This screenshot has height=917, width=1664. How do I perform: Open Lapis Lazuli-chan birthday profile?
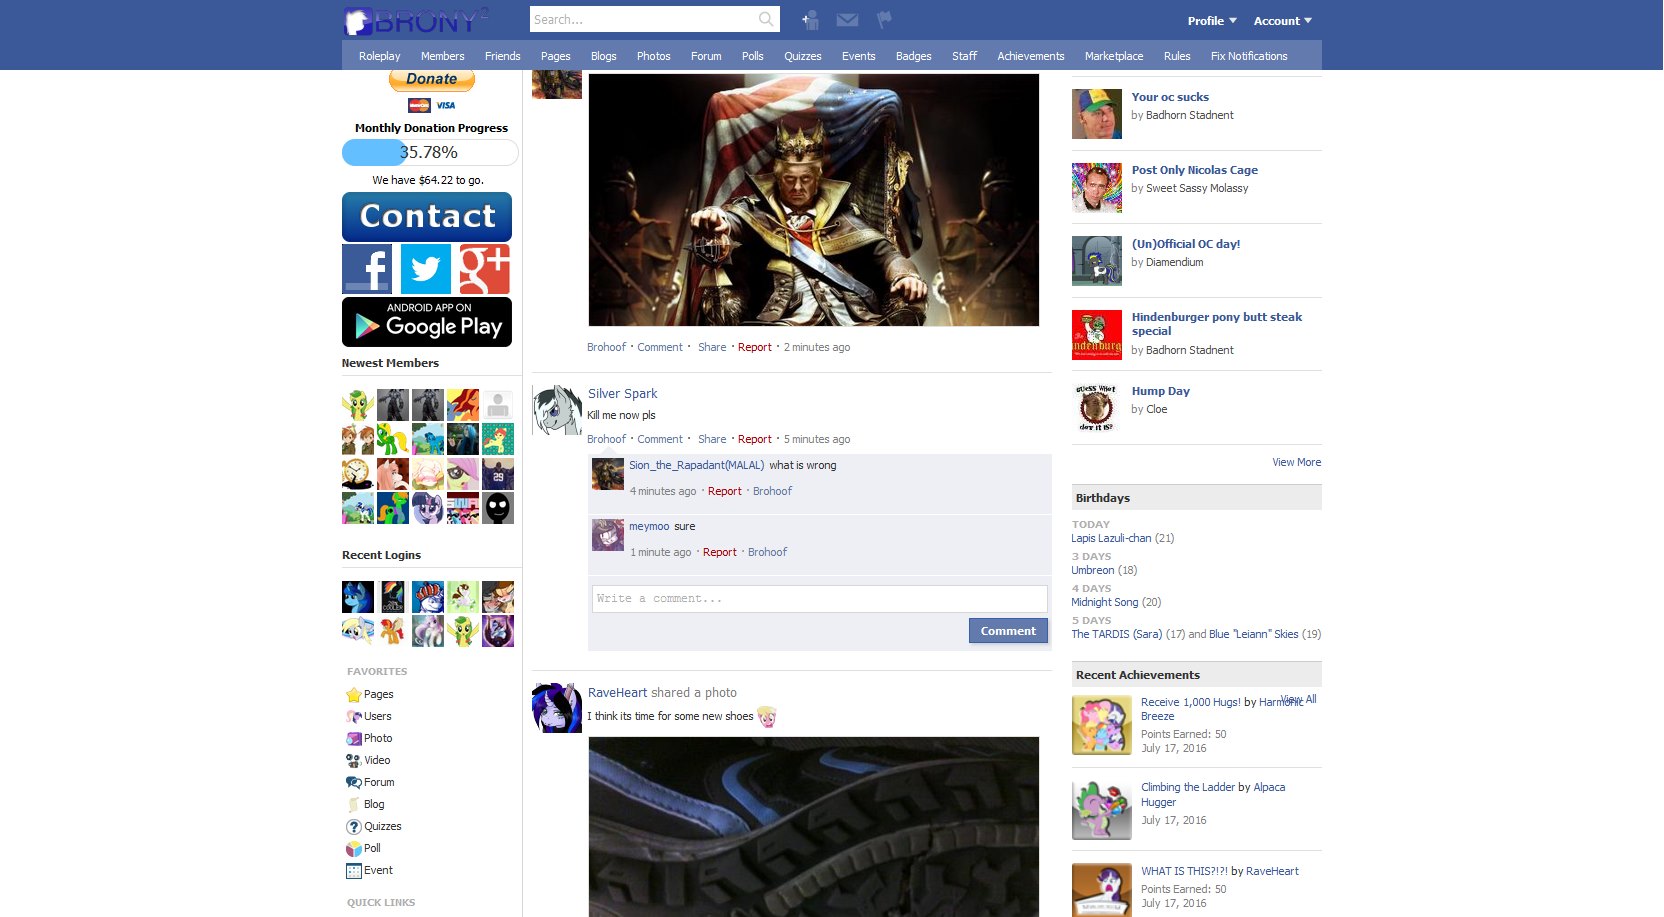point(1111,538)
